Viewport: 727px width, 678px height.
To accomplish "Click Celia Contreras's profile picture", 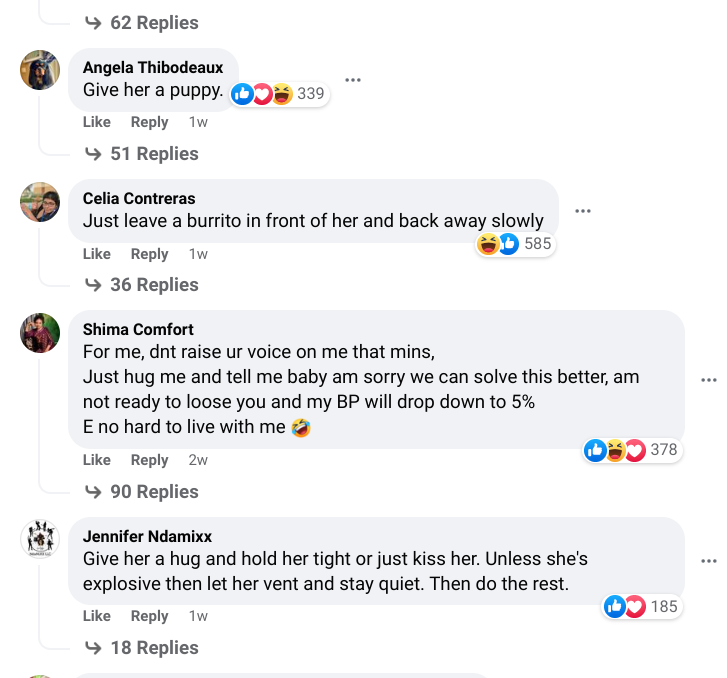I will coord(40,202).
